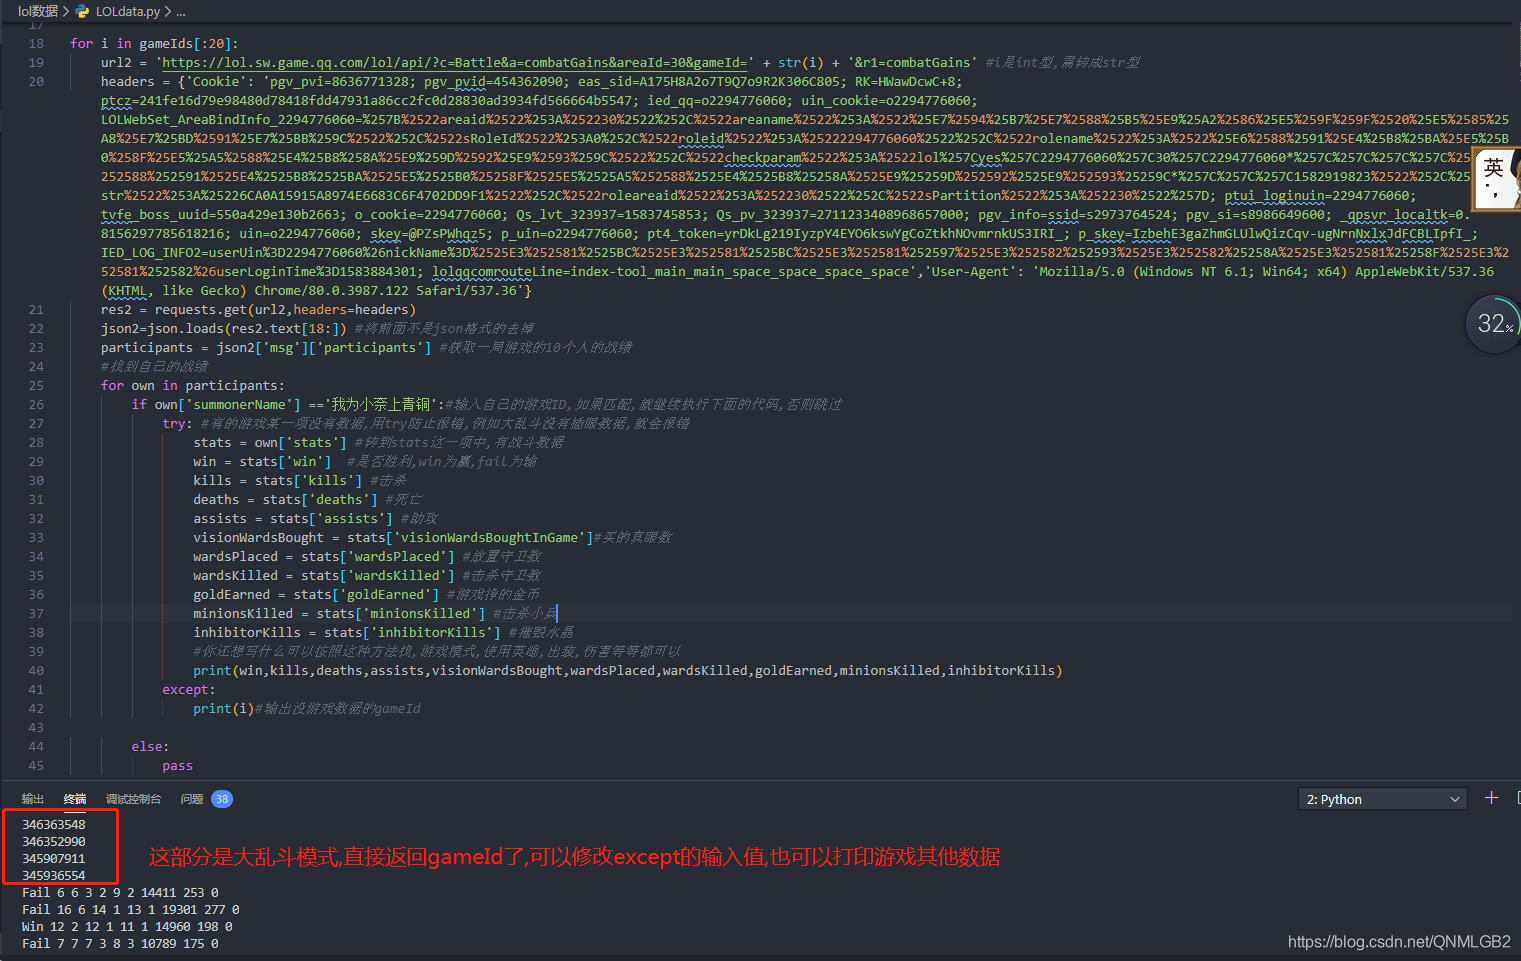Image resolution: width=1521 pixels, height=961 pixels.
Task: Click the participants = json2['msg']['participants'] code
Action: click(267, 347)
